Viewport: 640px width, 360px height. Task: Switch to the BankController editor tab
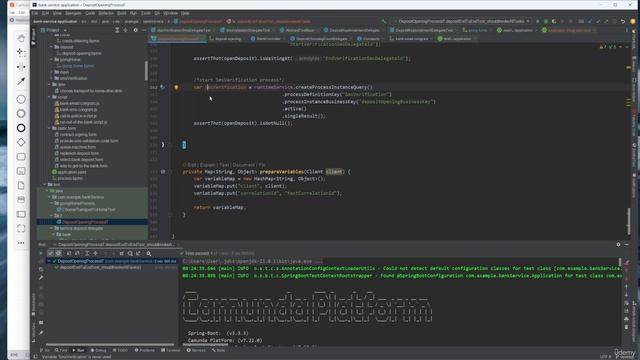pos(266,39)
